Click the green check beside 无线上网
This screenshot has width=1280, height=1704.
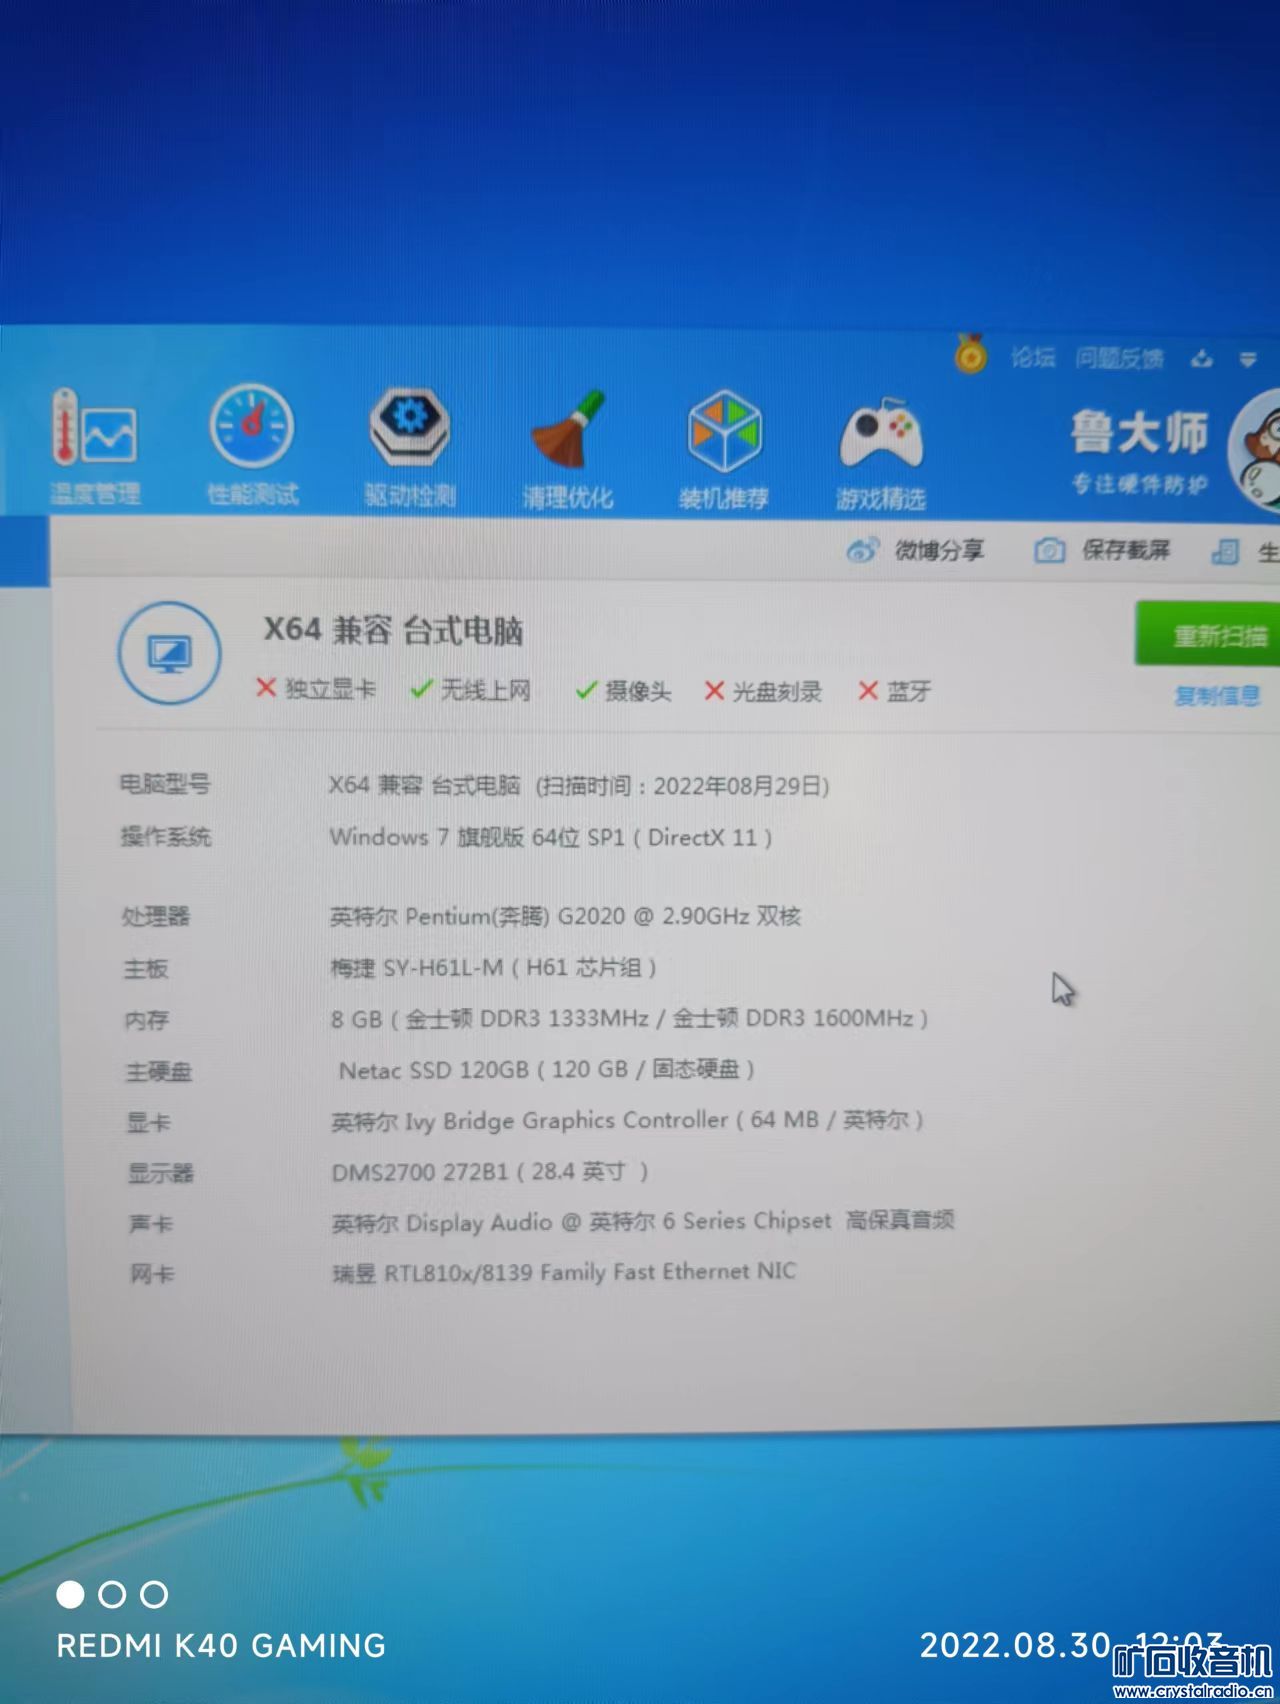(x=421, y=689)
